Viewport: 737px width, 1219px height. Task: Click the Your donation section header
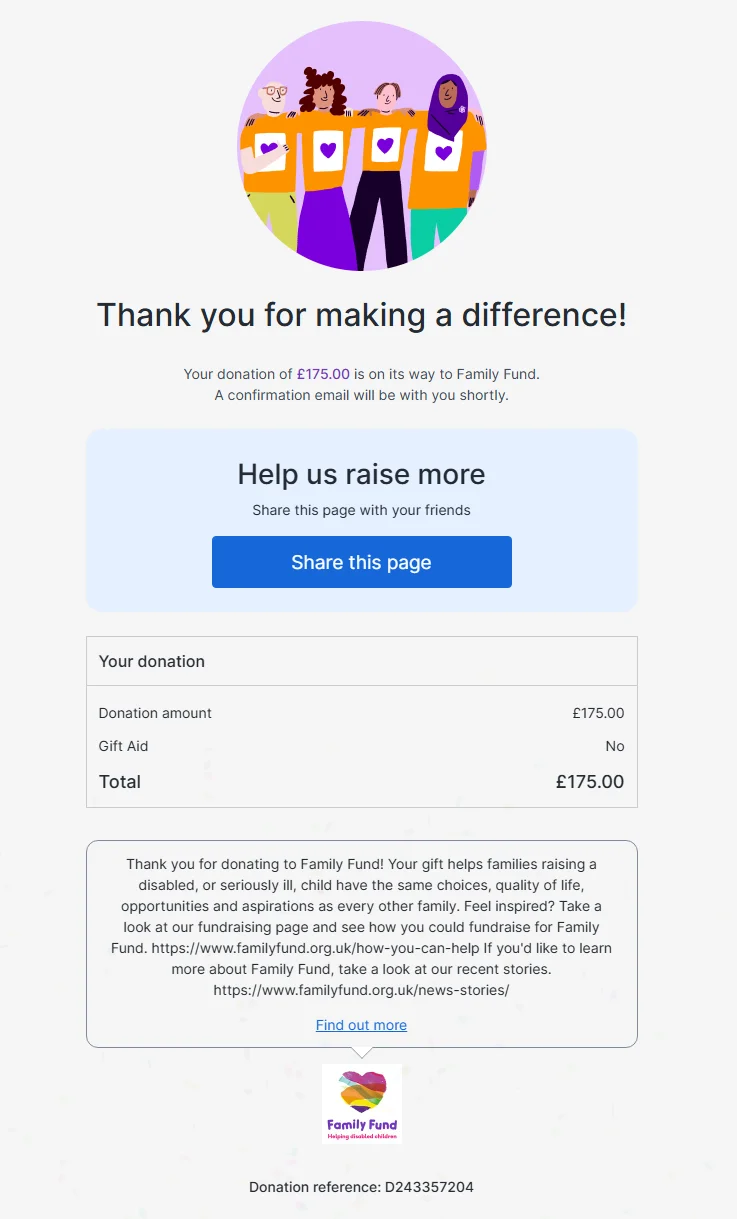(x=151, y=661)
